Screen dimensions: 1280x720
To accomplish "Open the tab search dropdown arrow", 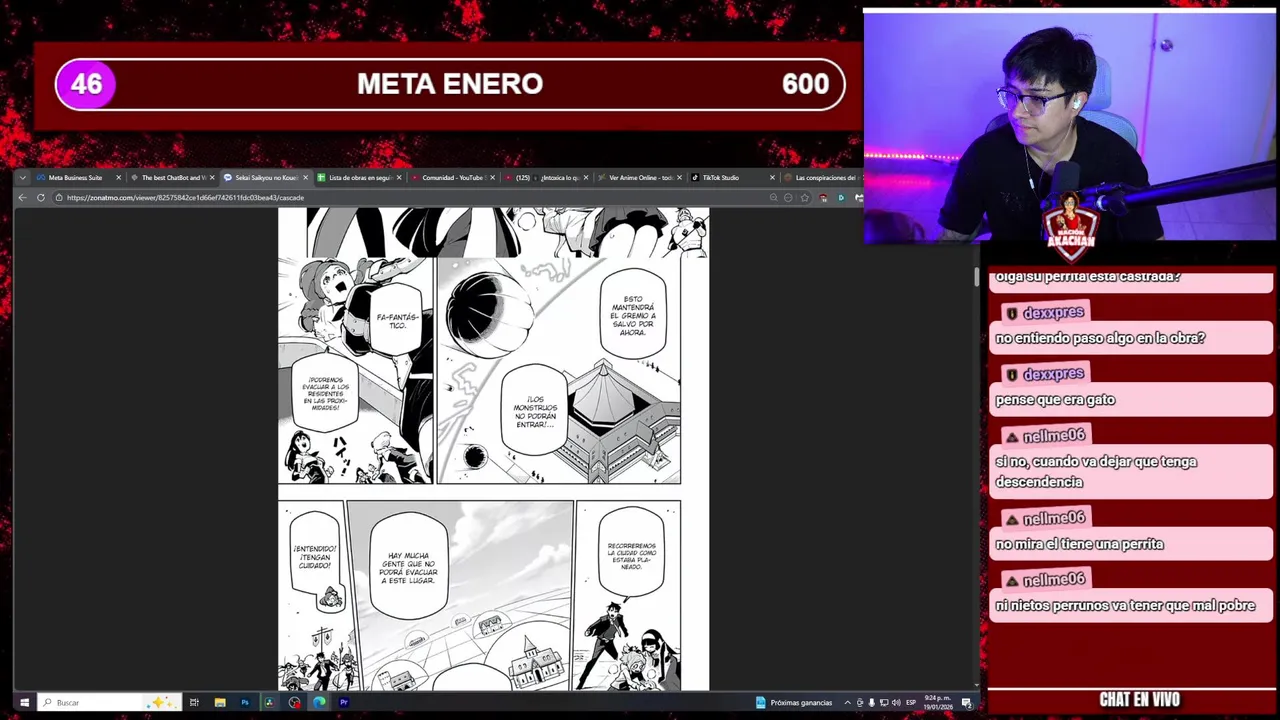I will pos(24,177).
